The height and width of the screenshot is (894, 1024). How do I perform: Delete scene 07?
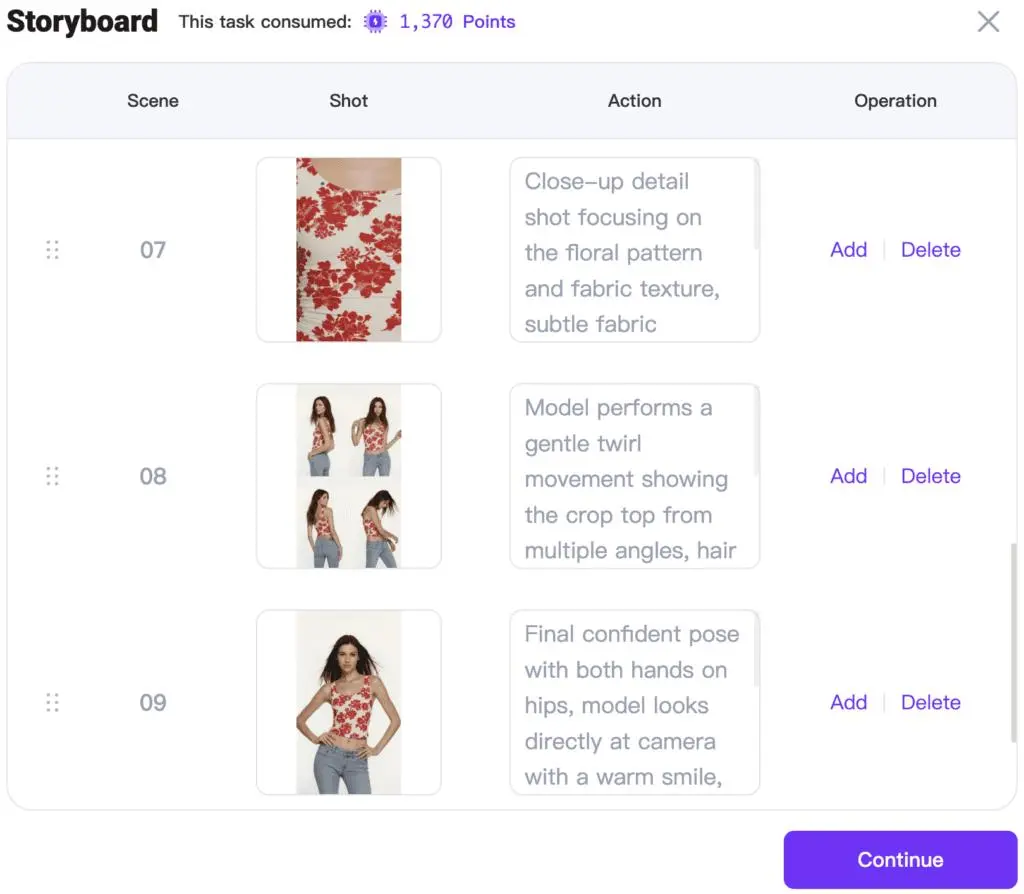pos(931,249)
